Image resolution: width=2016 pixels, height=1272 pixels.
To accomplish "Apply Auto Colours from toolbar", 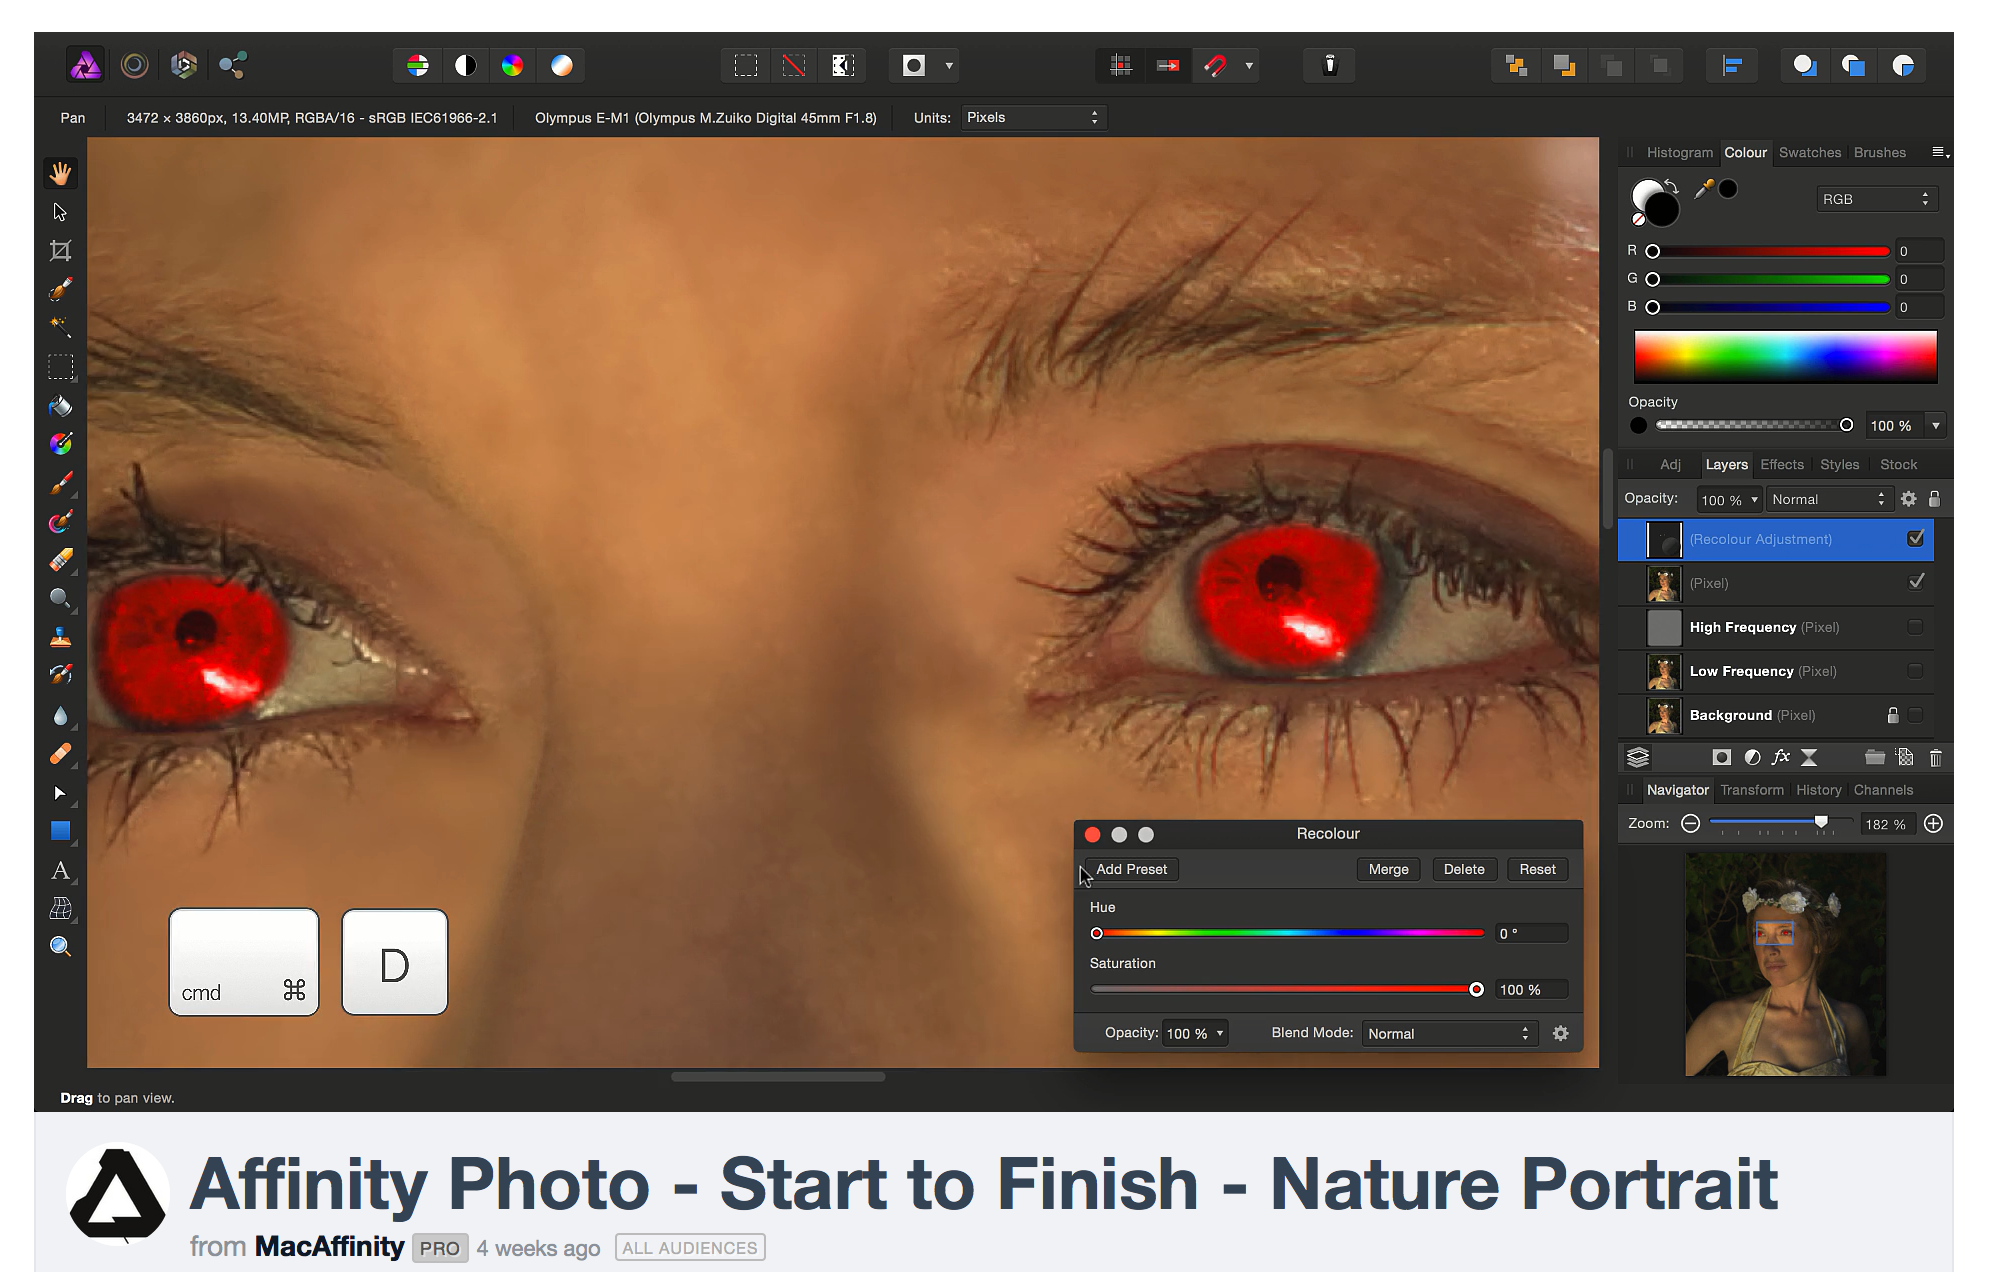I will click(x=513, y=66).
